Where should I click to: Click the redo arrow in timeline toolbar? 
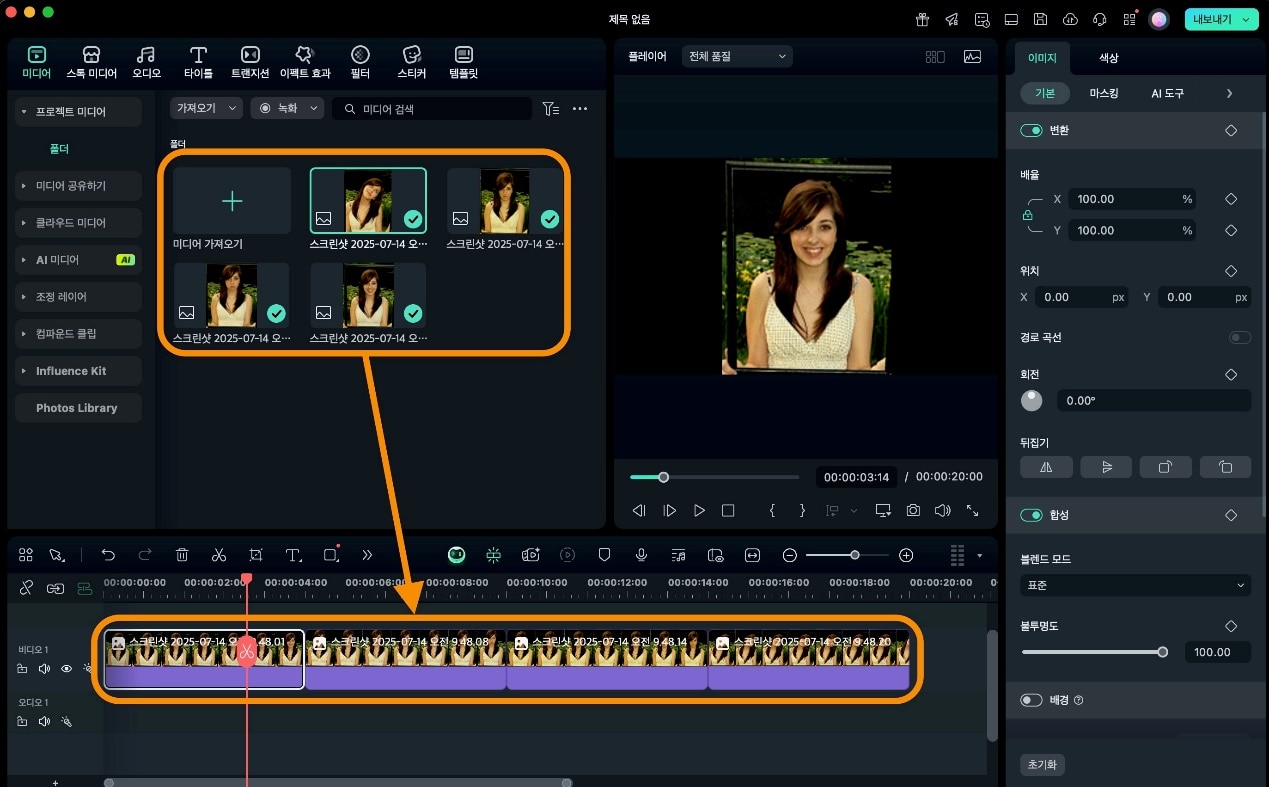tap(145, 555)
